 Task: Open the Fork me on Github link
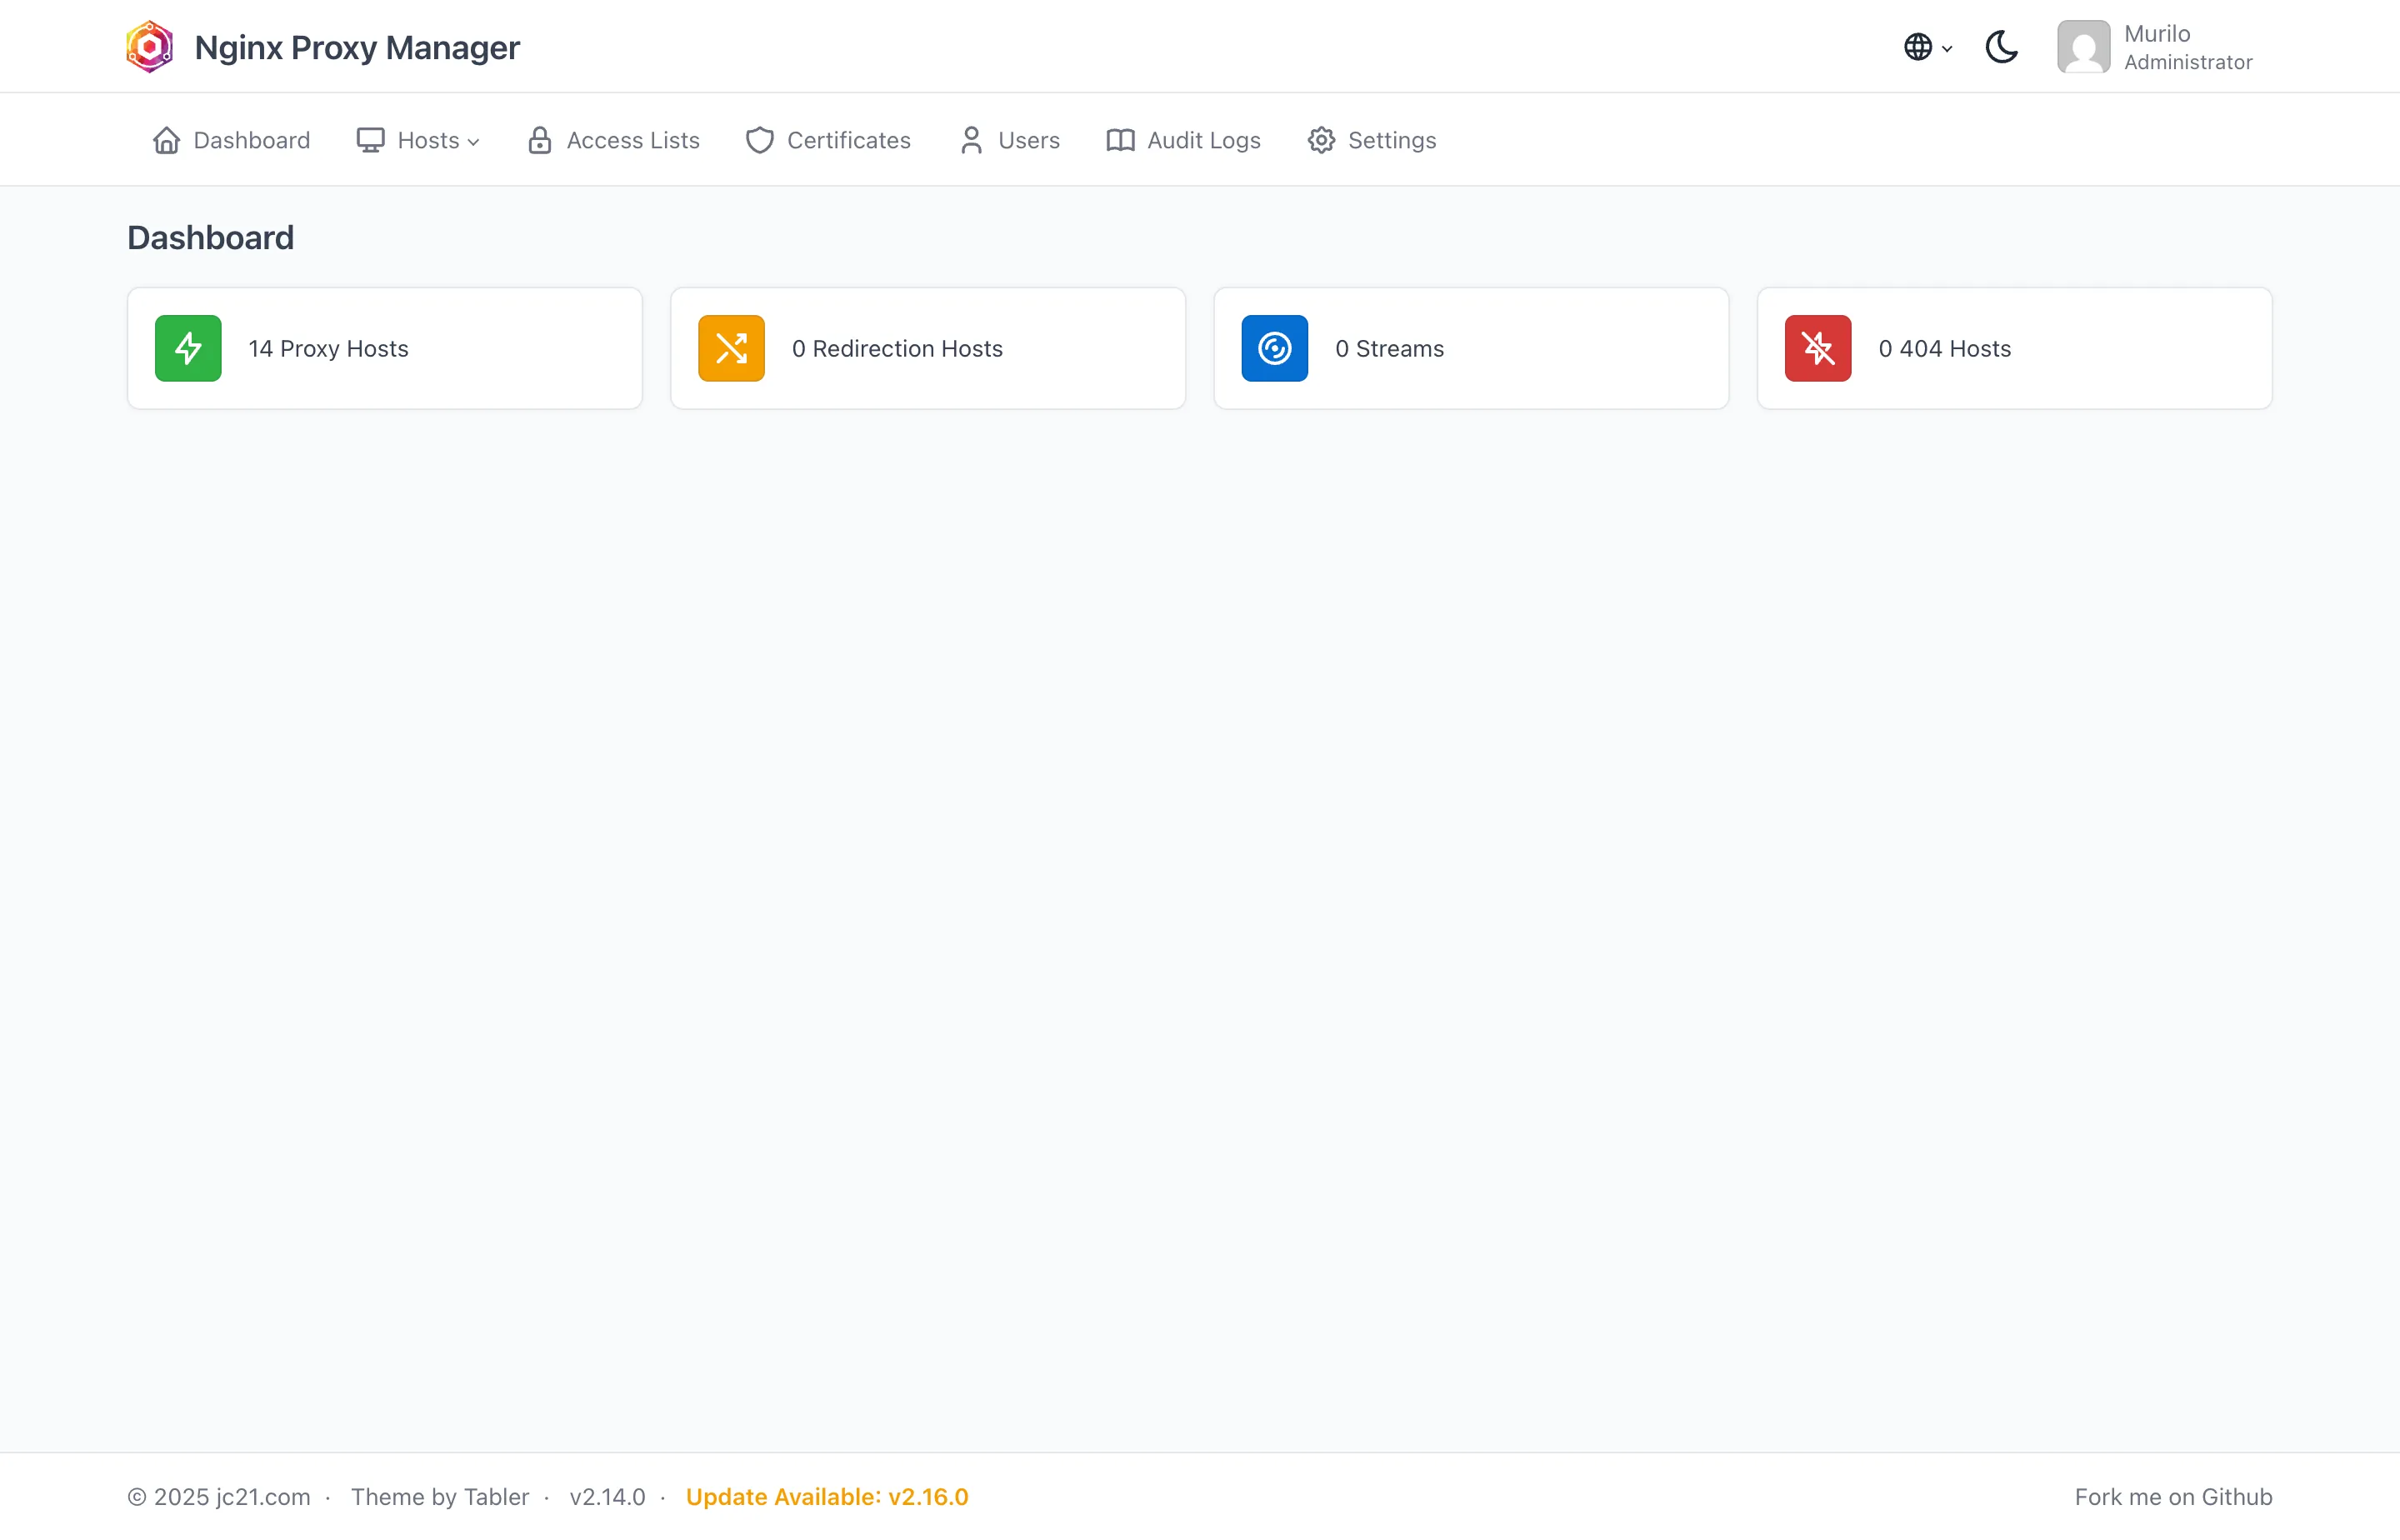(x=2173, y=1497)
